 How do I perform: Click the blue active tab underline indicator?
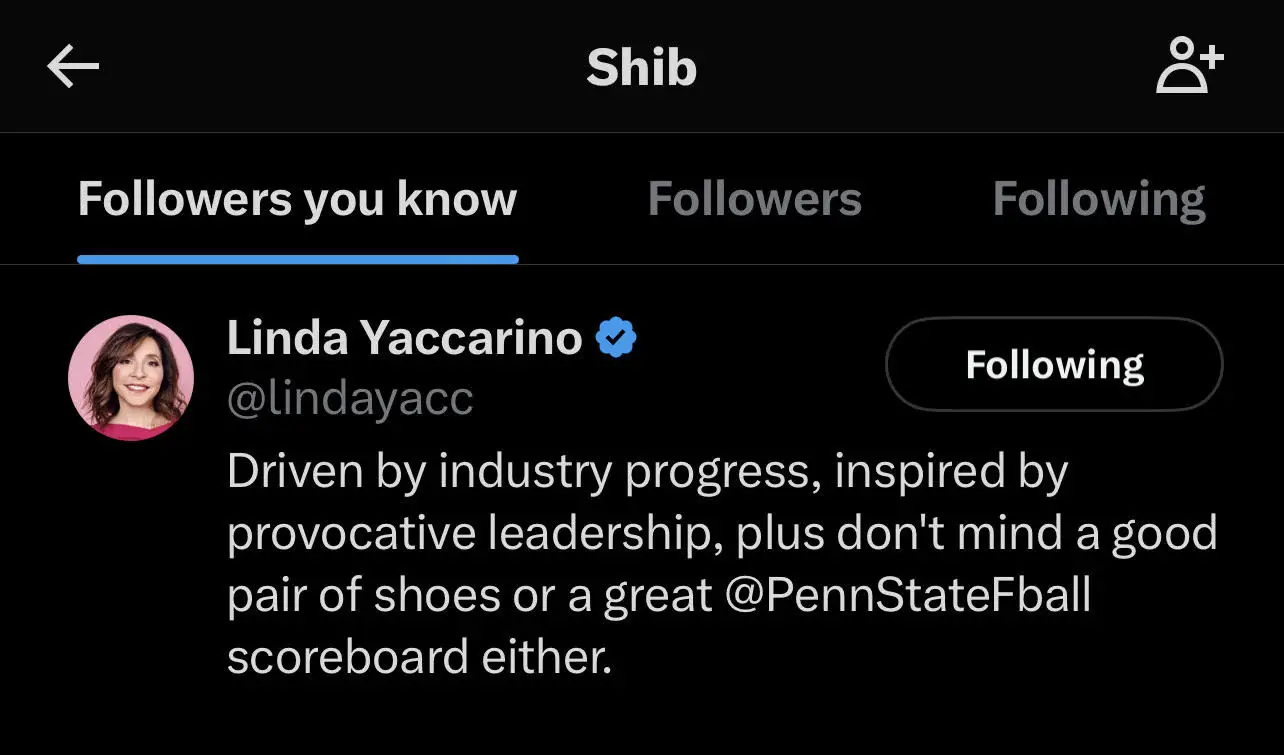point(297,259)
